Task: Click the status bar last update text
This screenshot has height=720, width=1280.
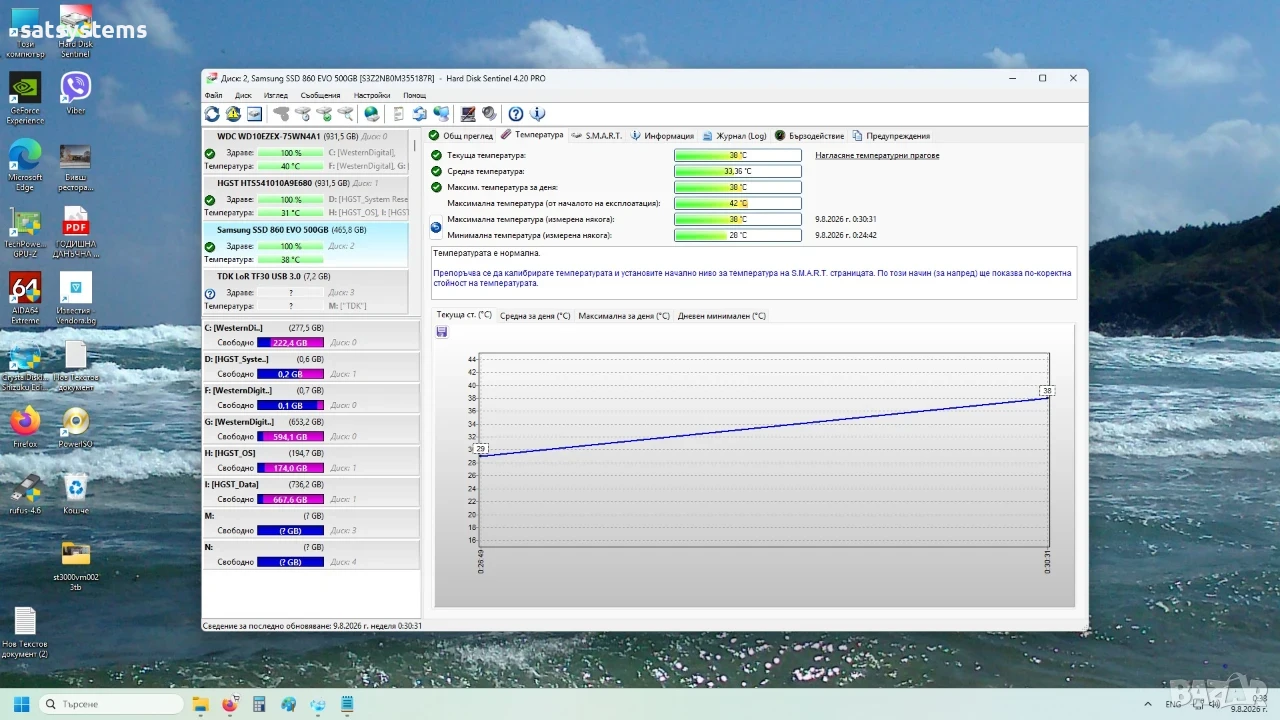Action: 312,626
